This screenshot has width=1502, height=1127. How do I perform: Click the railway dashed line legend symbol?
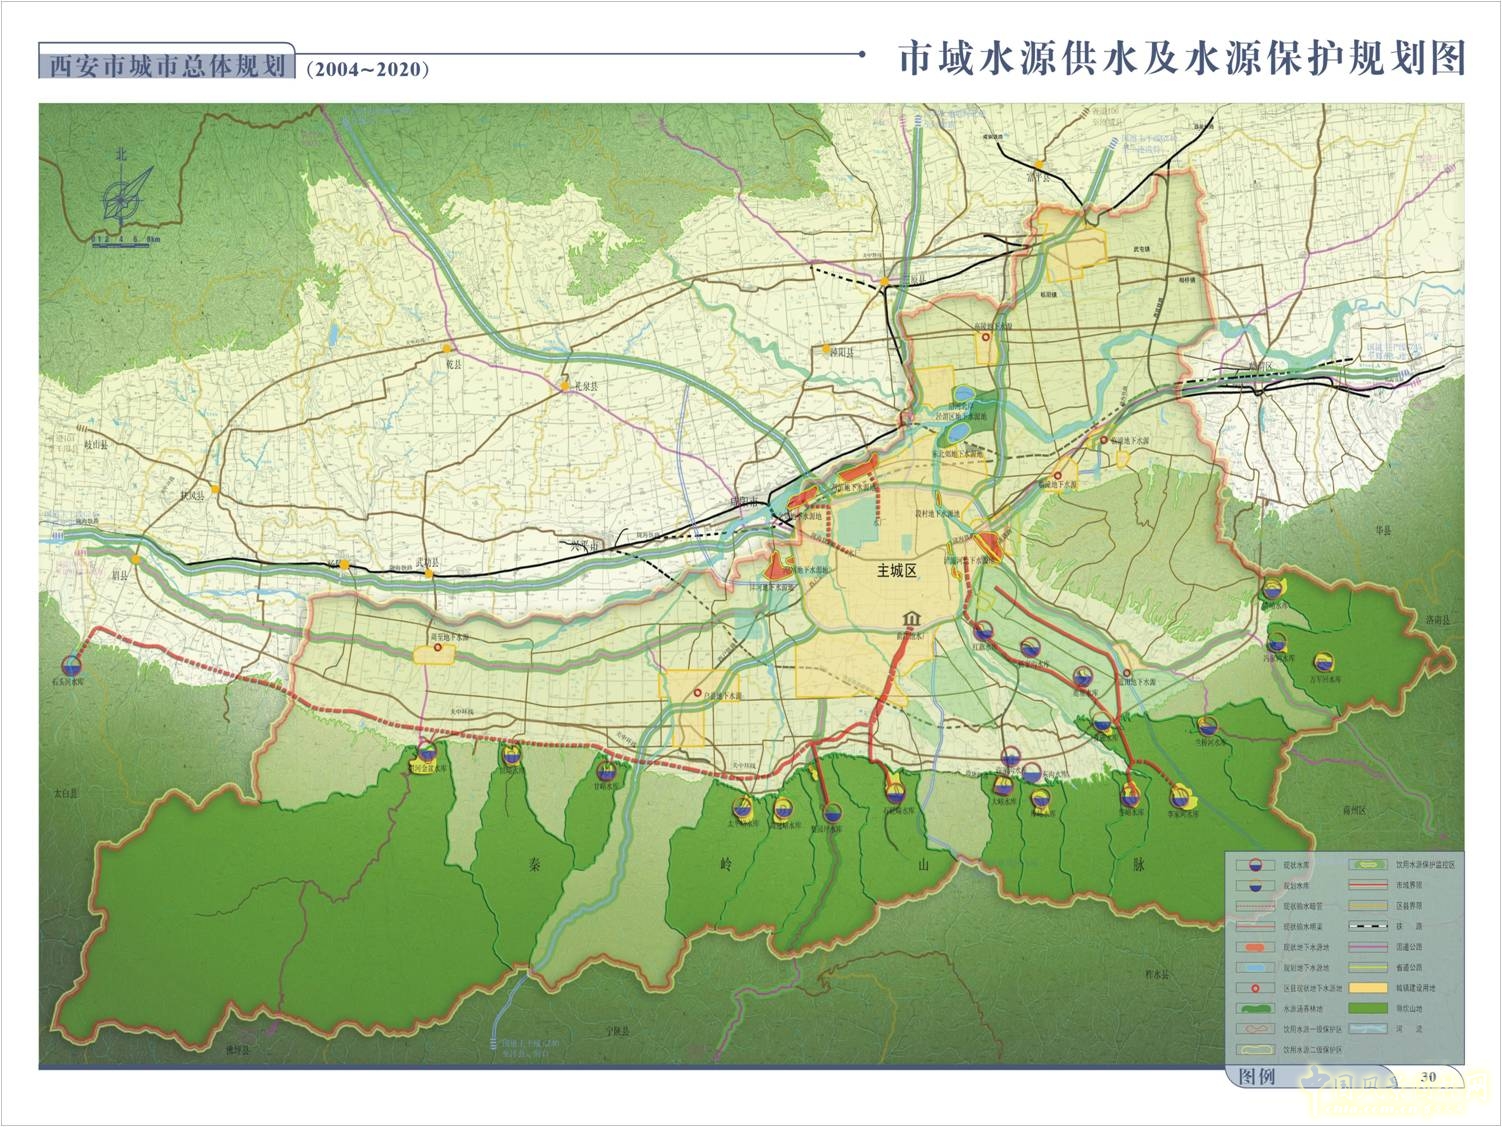[1369, 927]
